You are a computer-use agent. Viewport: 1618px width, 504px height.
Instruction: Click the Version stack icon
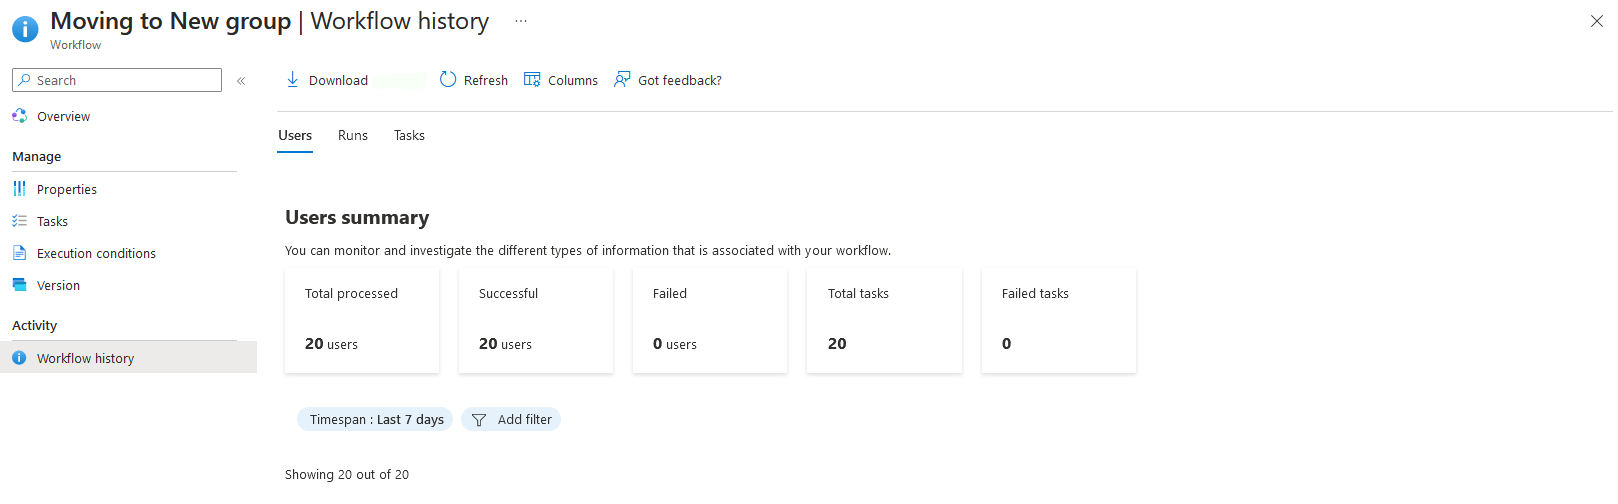click(19, 285)
